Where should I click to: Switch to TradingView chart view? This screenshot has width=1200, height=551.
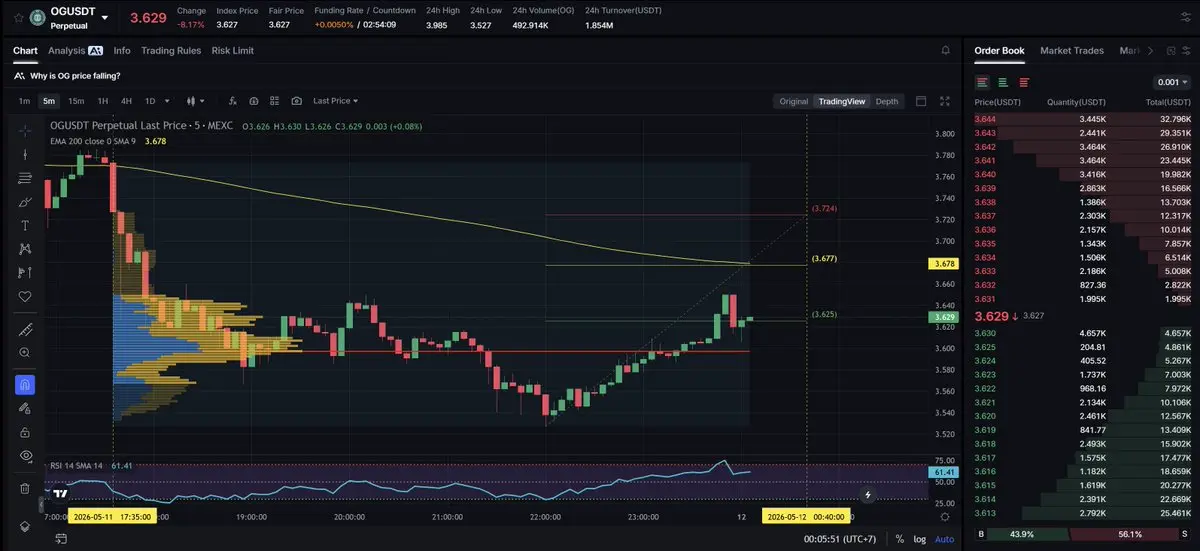point(841,101)
